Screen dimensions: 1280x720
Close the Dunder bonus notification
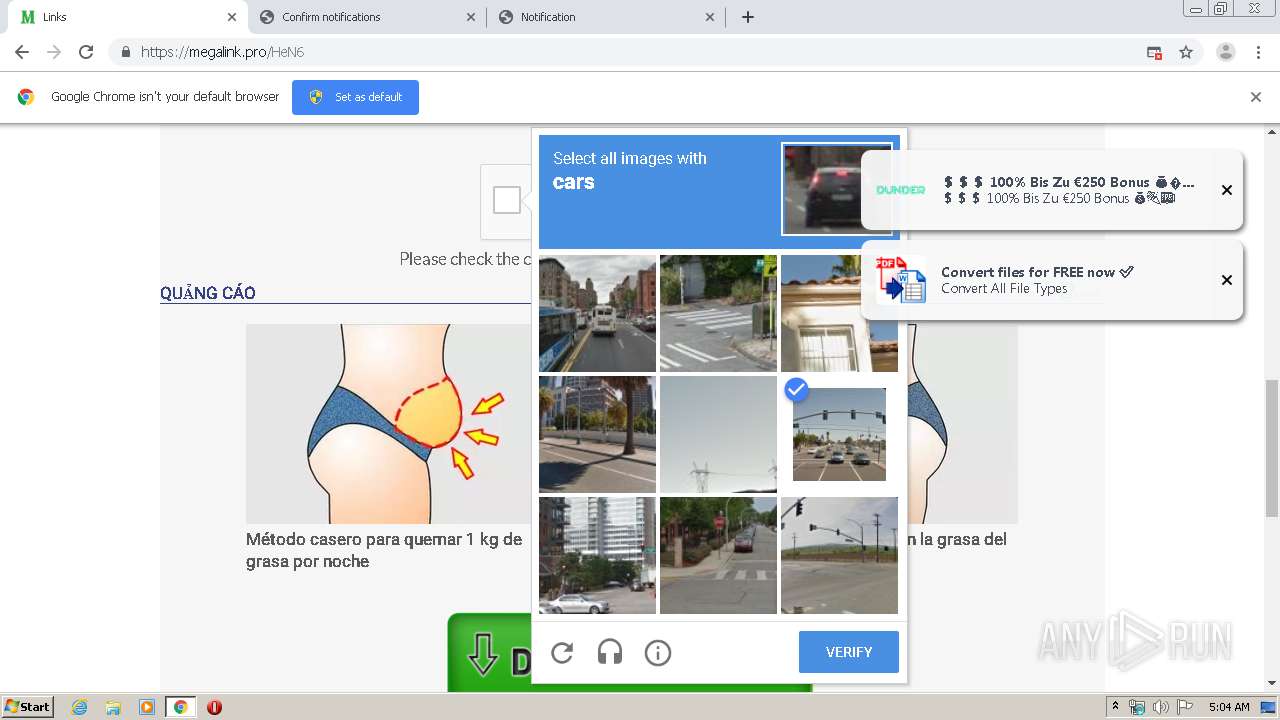click(x=1227, y=190)
